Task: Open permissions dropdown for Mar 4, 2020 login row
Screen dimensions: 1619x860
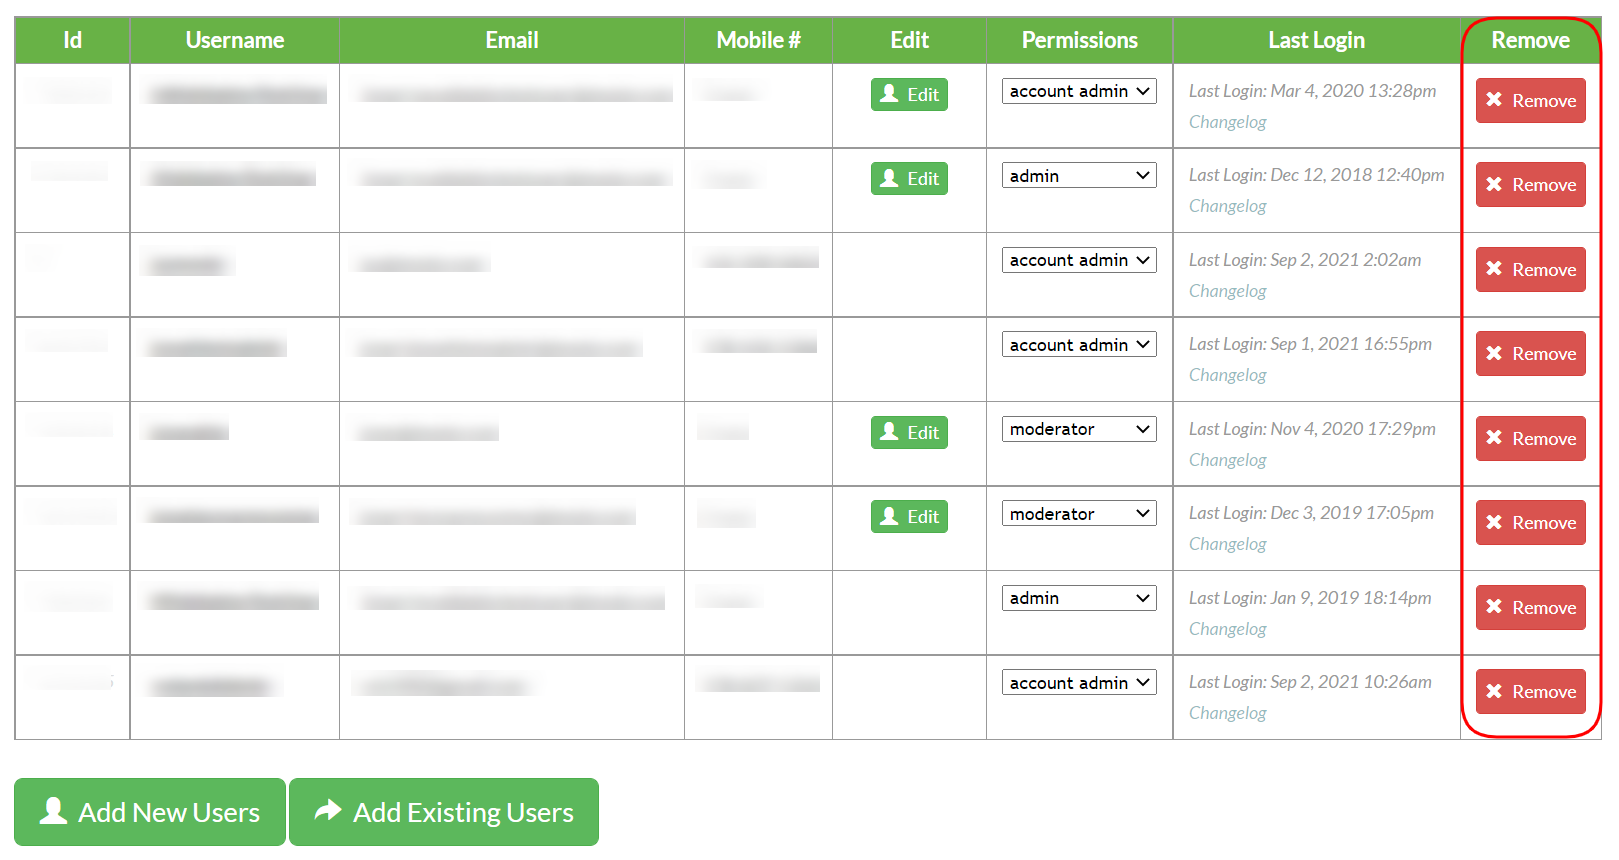Action: coord(1079,91)
